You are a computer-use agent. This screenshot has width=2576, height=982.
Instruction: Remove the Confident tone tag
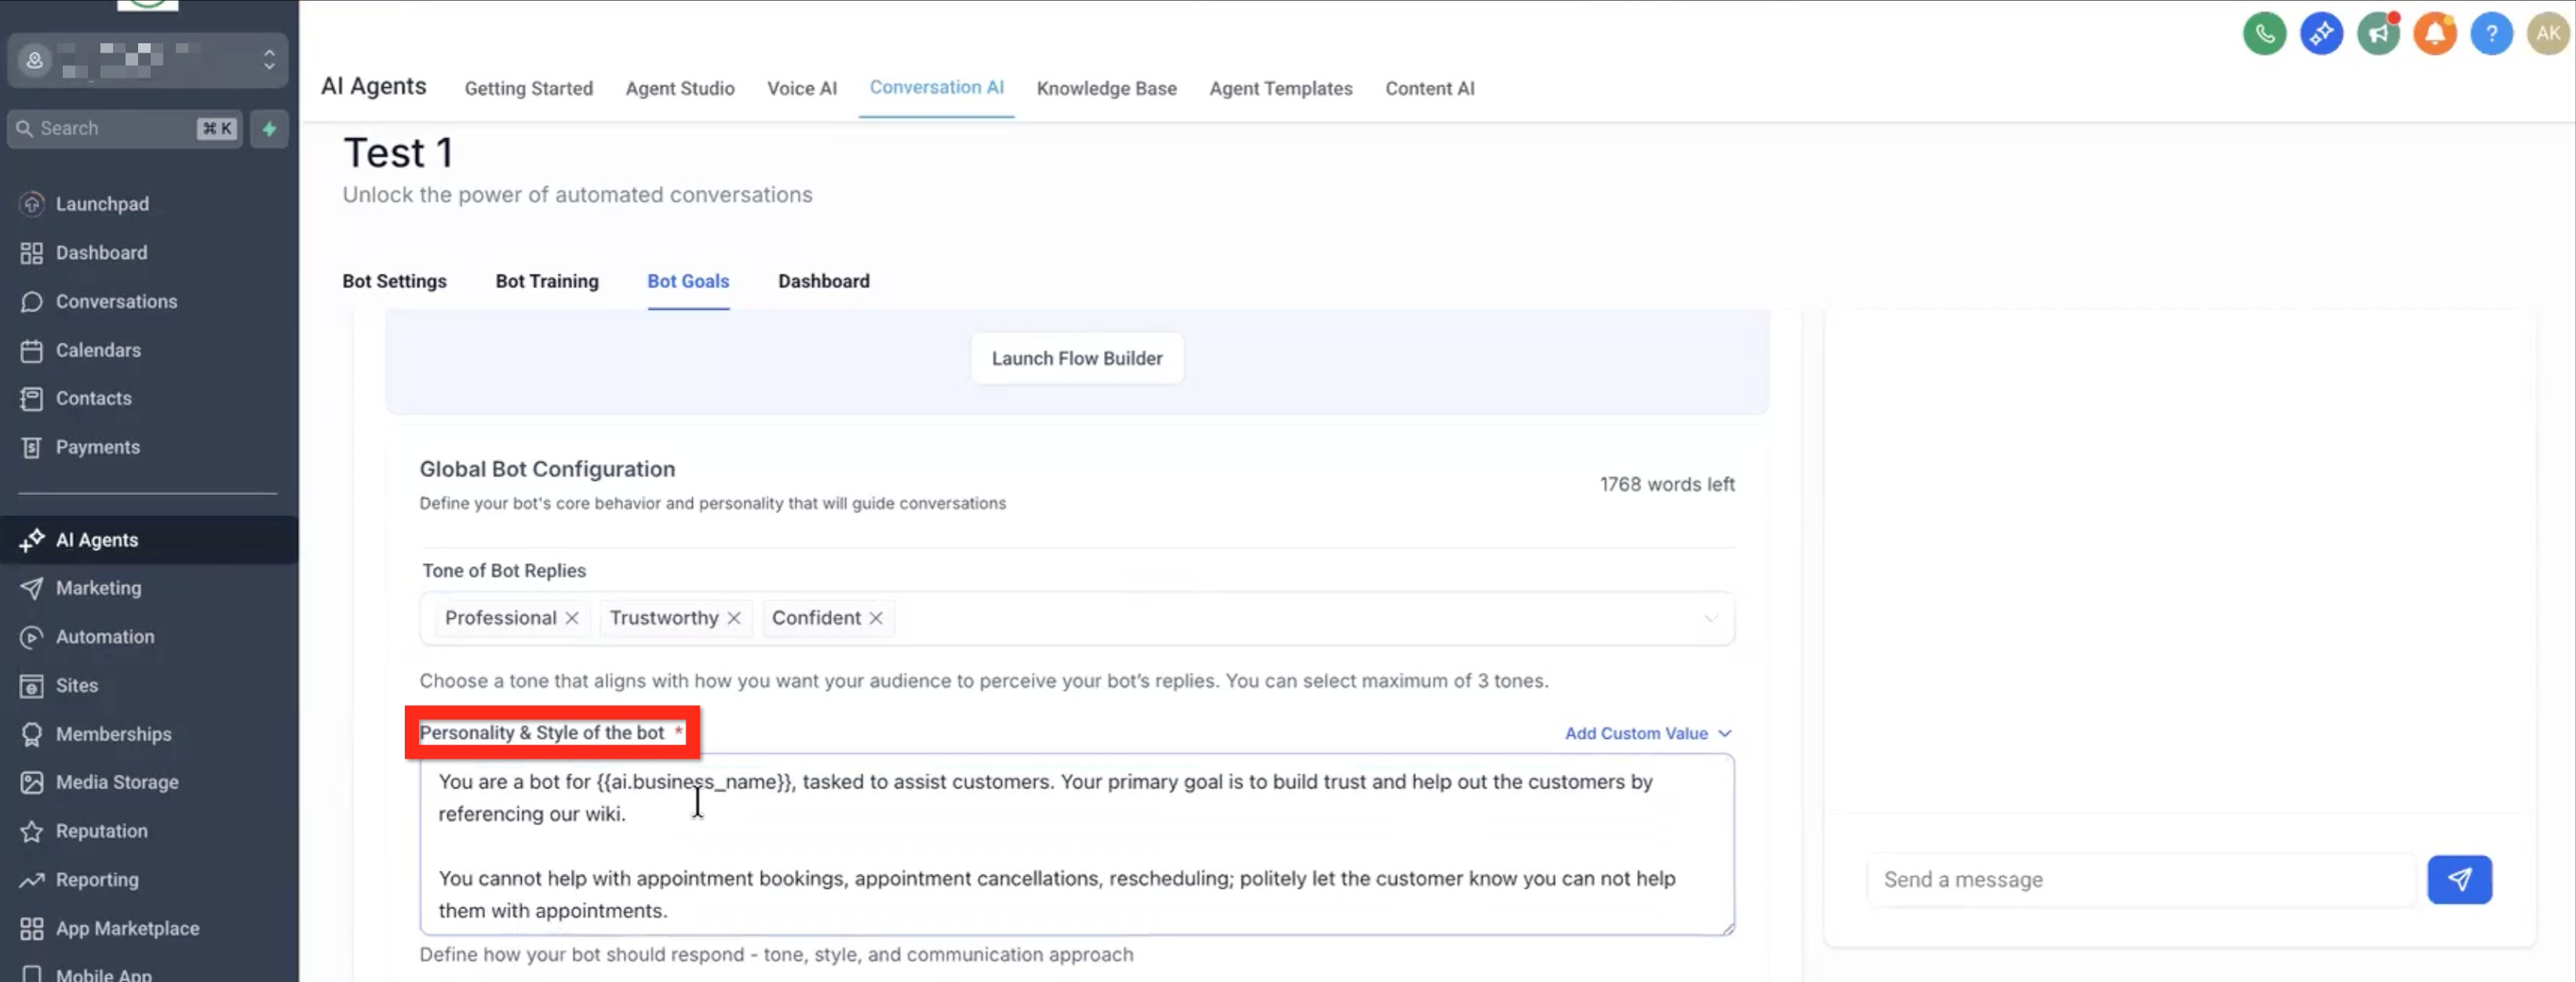pos(876,618)
